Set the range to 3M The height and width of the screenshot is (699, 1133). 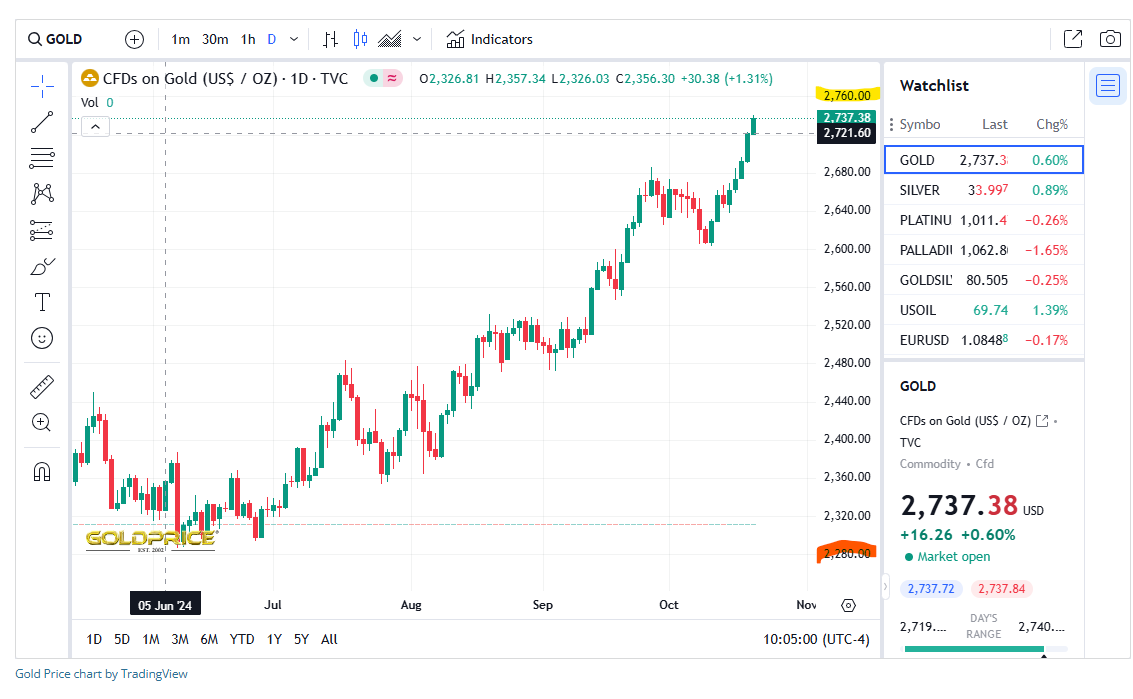pos(180,639)
